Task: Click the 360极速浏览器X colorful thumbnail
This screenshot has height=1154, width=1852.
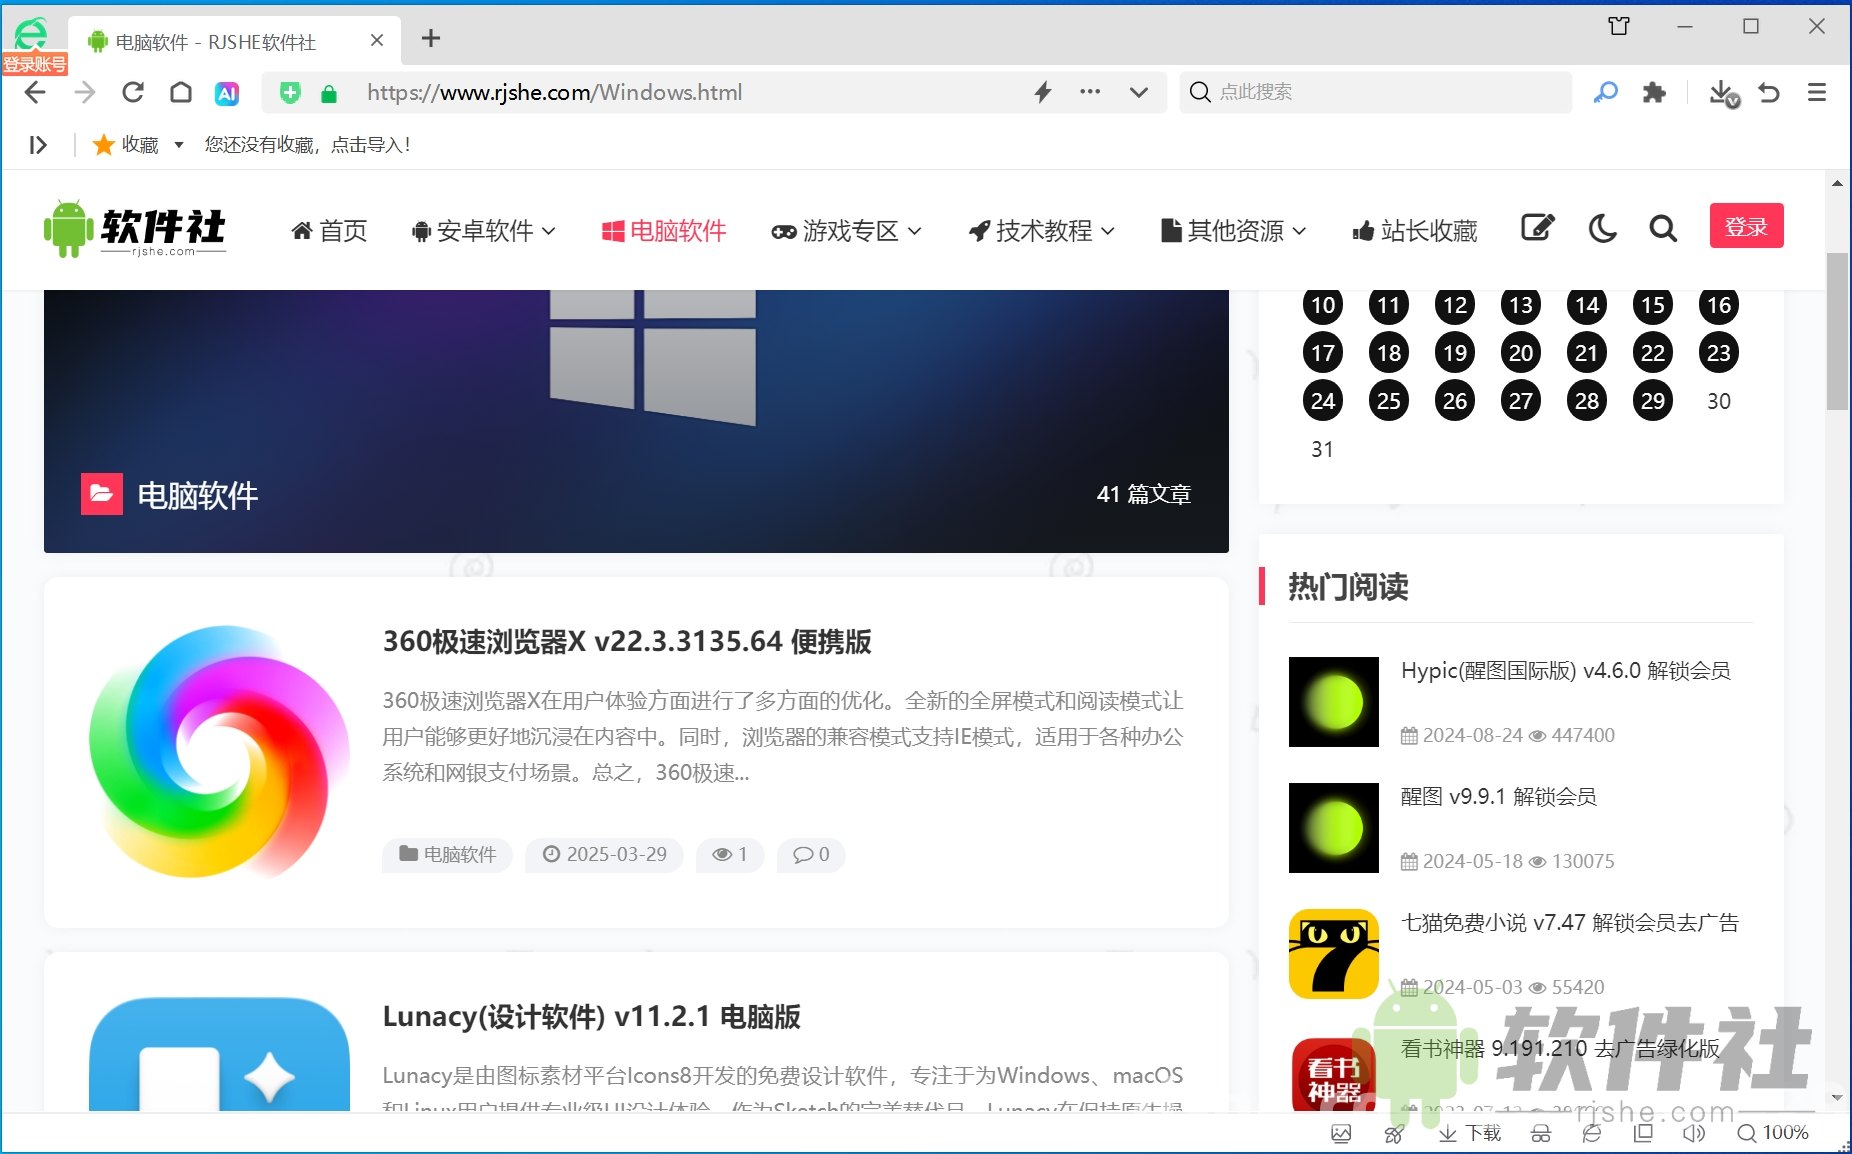Action: 219,752
